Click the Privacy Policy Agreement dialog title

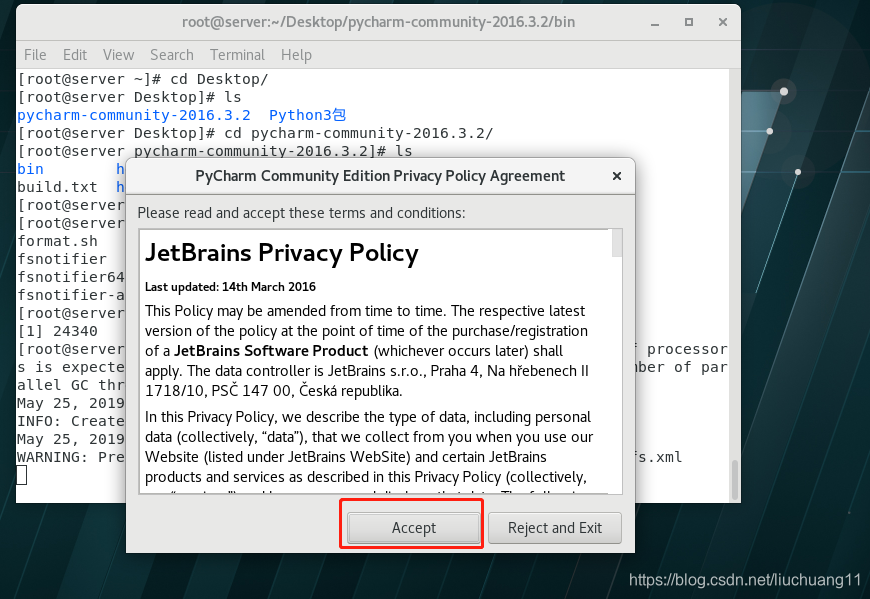(x=380, y=176)
